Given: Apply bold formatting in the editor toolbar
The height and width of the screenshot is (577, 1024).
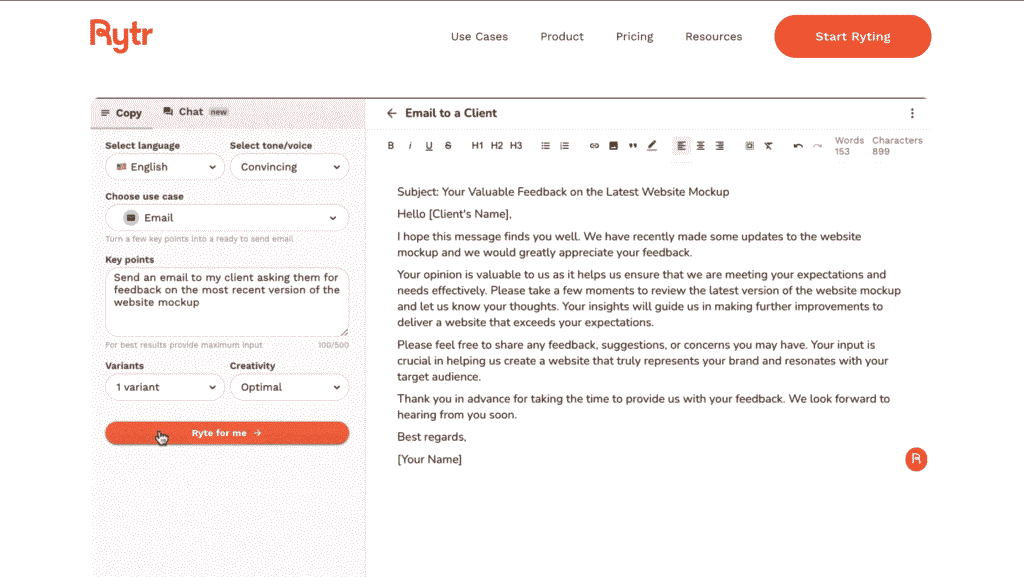Looking at the screenshot, I should coord(391,146).
